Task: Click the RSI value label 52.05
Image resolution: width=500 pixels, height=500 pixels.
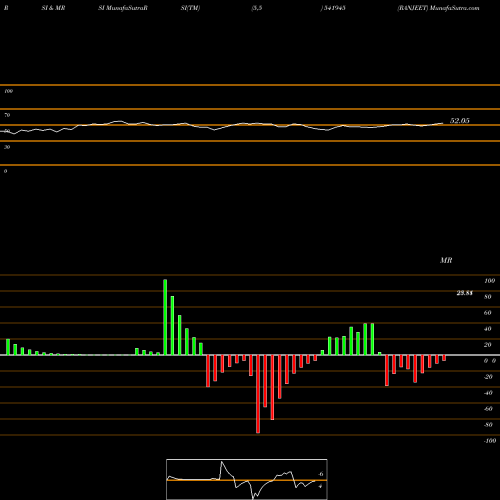Action: click(x=460, y=121)
